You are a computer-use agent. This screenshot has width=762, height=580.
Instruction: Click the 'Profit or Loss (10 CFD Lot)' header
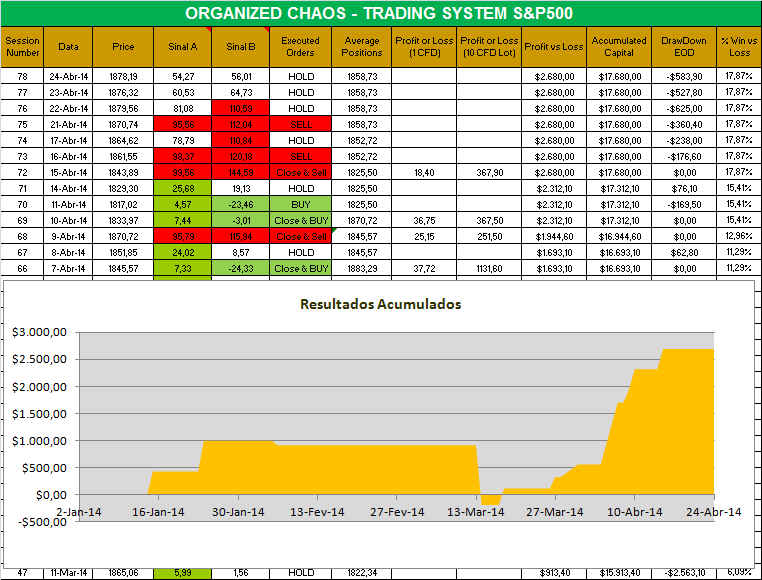(x=489, y=47)
